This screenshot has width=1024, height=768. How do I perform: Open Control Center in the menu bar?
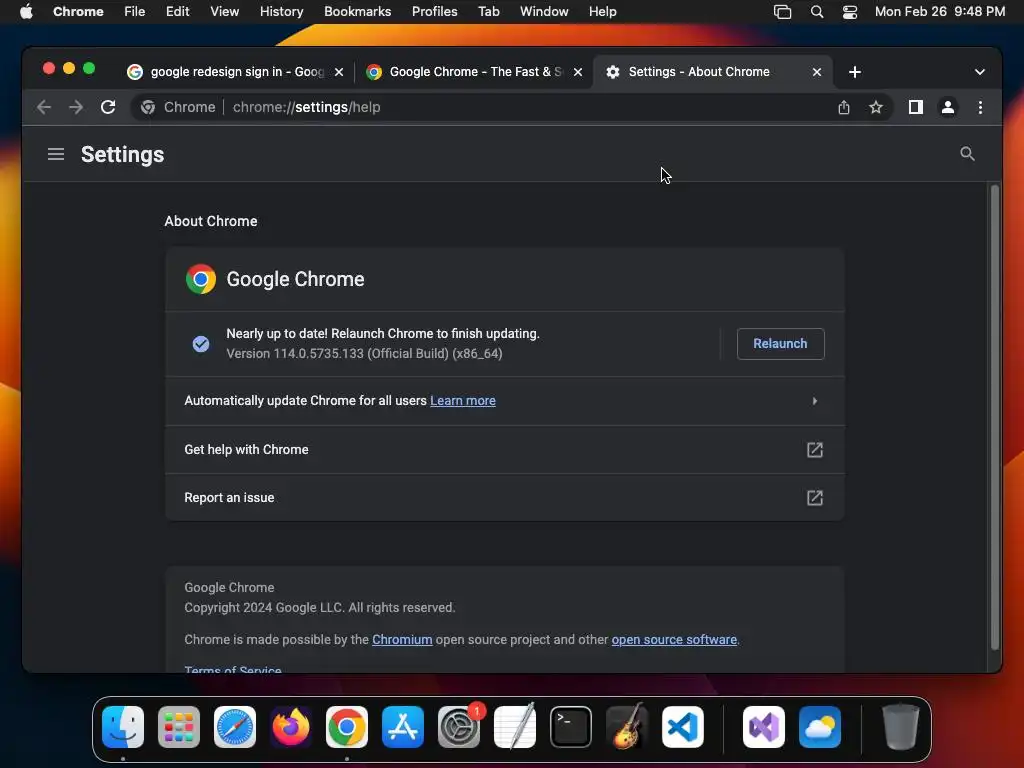pyautogui.click(x=850, y=12)
